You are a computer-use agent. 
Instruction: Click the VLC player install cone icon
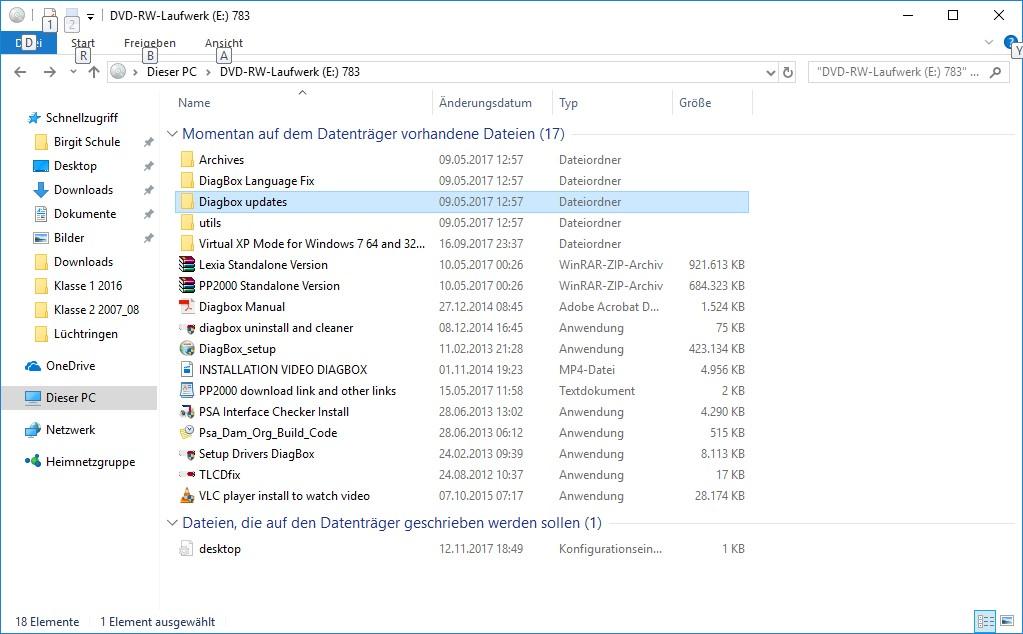point(187,496)
